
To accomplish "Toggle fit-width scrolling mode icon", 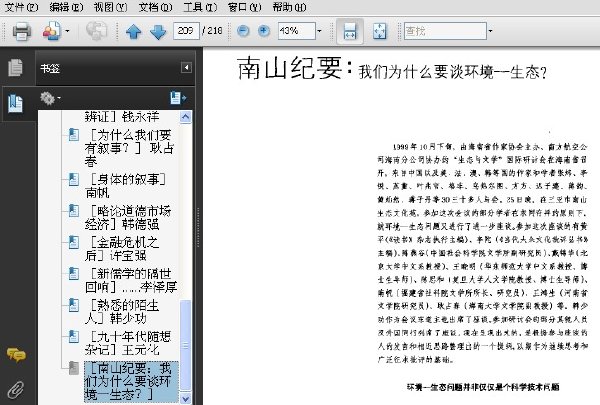I will click(x=350, y=31).
